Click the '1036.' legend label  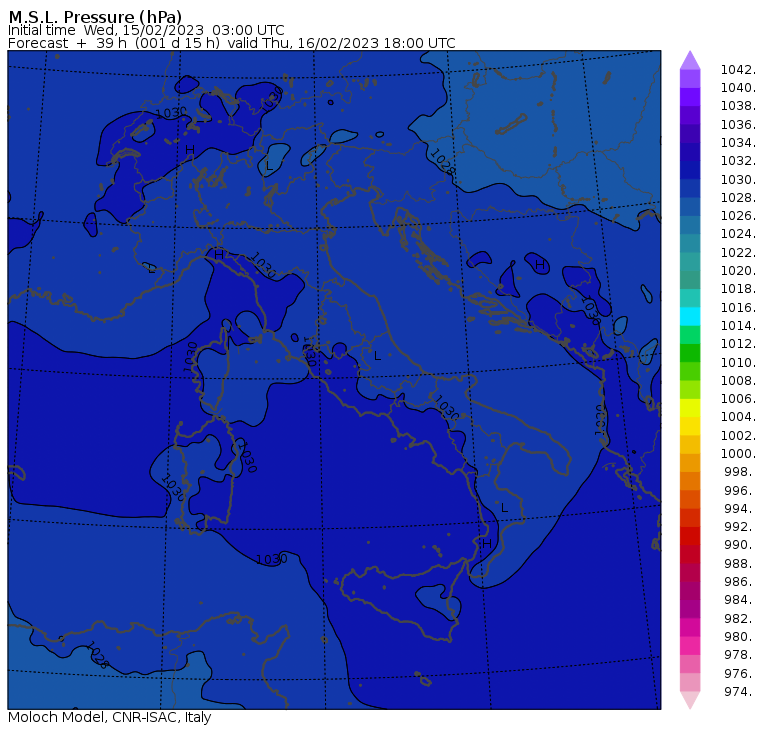coord(738,125)
